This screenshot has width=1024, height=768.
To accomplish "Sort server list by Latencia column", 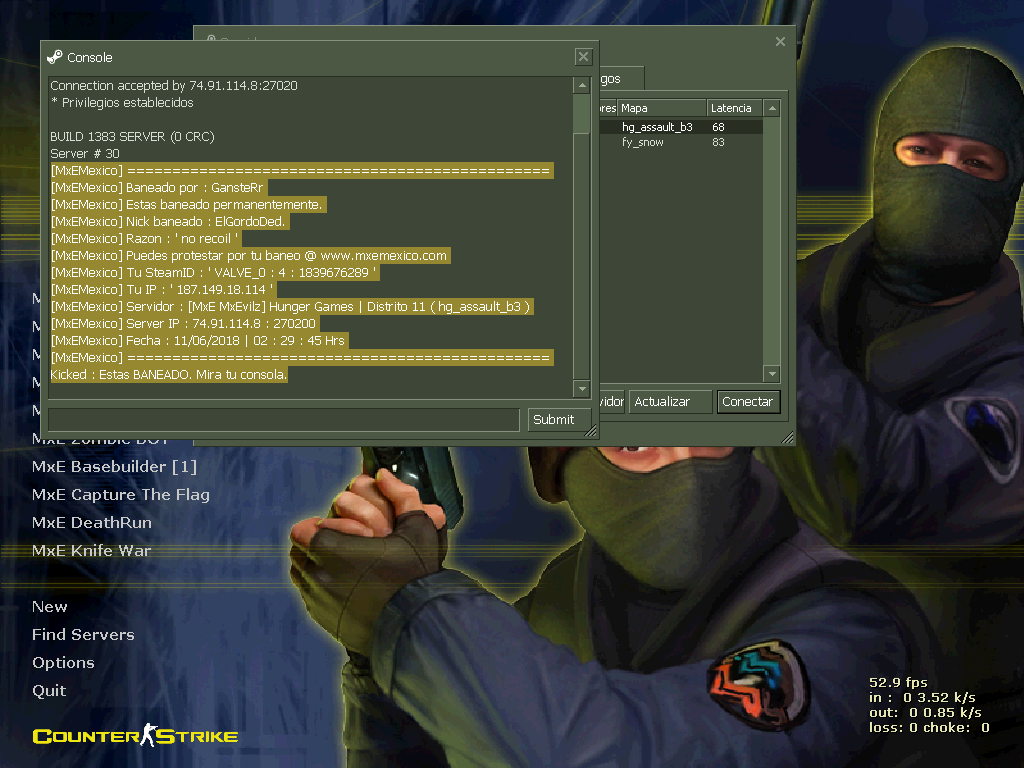I will (x=735, y=108).
